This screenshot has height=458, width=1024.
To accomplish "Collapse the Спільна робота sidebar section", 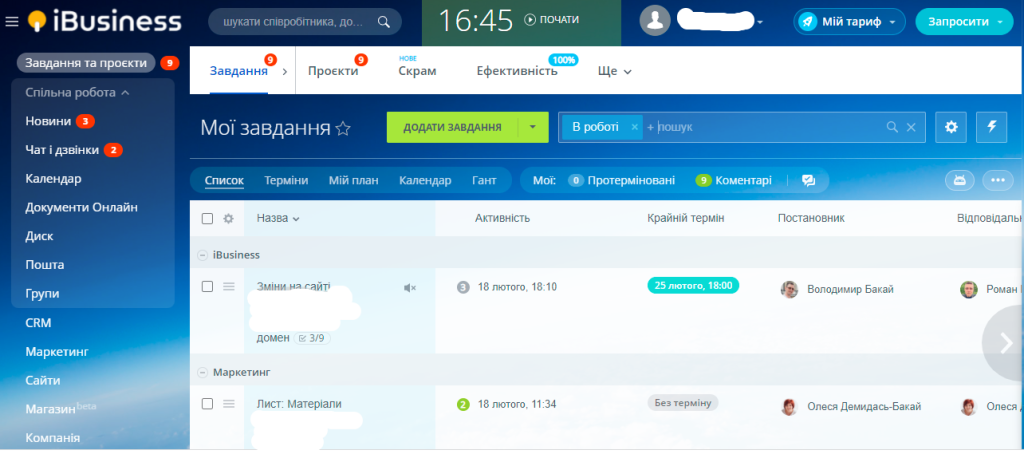I will coord(78,93).
